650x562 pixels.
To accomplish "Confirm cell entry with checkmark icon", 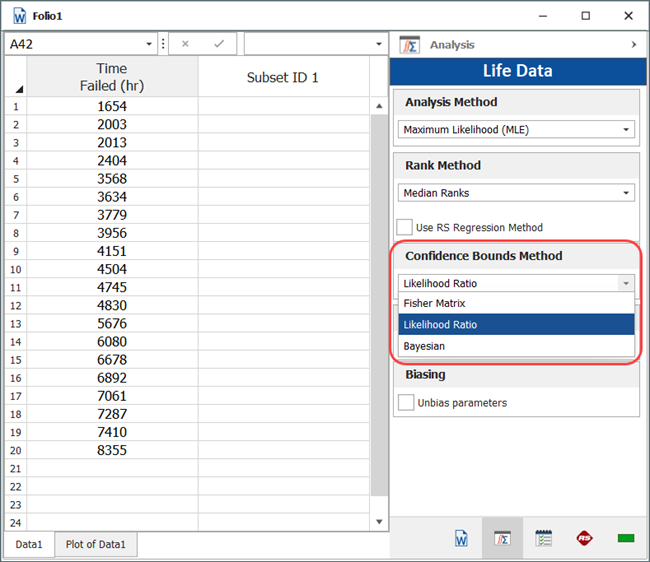I will coord(219,44).
